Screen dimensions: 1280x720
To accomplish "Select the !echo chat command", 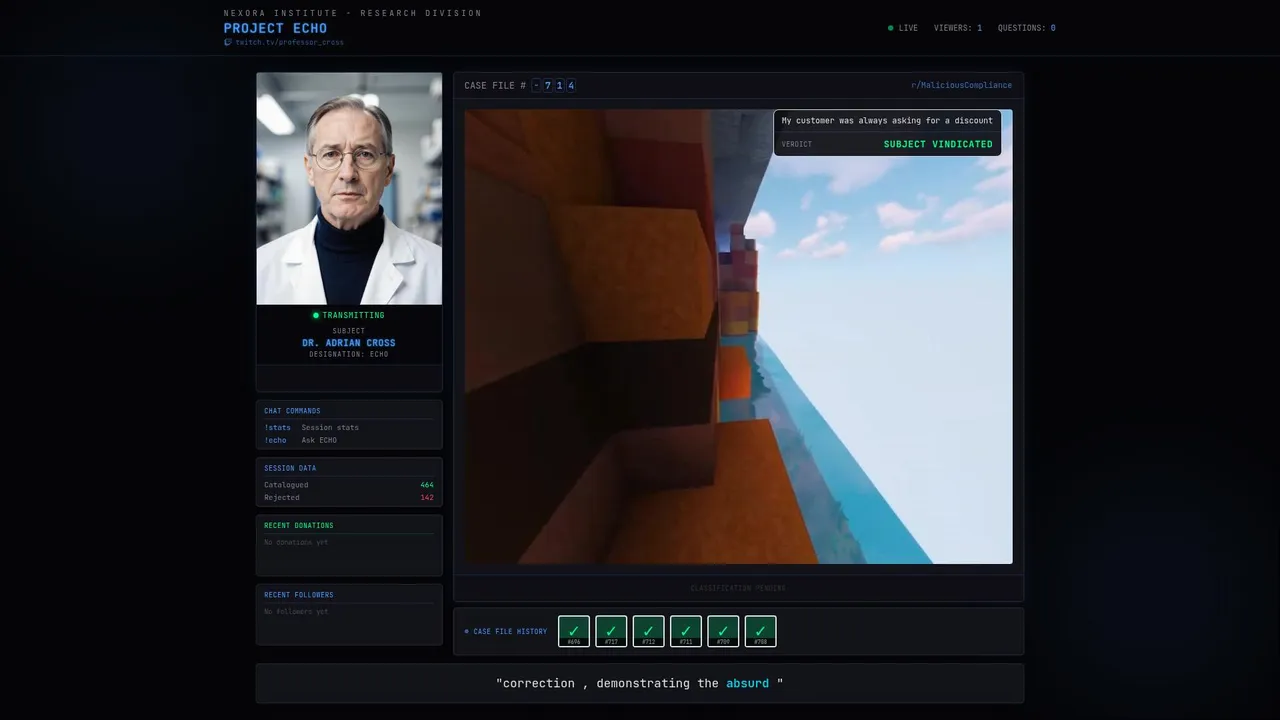I will 275,440.
